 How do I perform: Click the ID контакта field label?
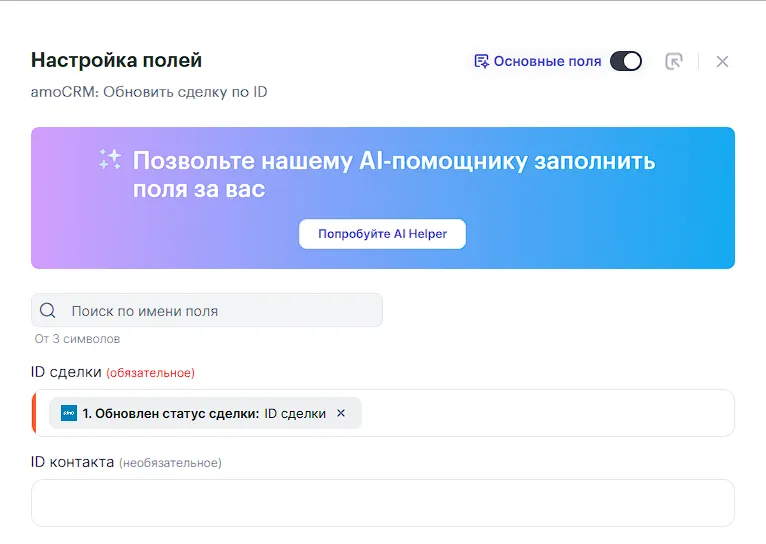point(72,462)
